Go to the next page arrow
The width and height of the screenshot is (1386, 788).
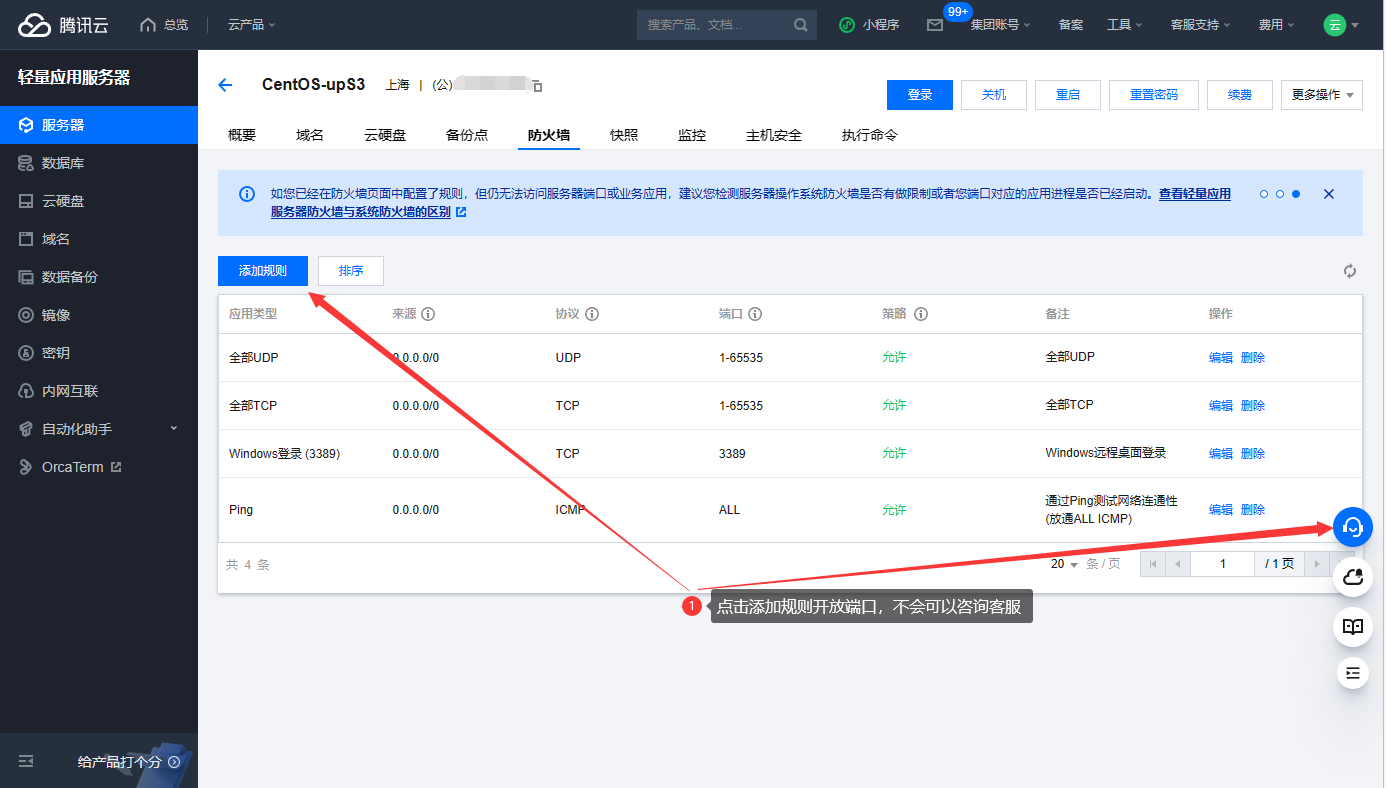pyautogui.click(x=1319, y=564)
